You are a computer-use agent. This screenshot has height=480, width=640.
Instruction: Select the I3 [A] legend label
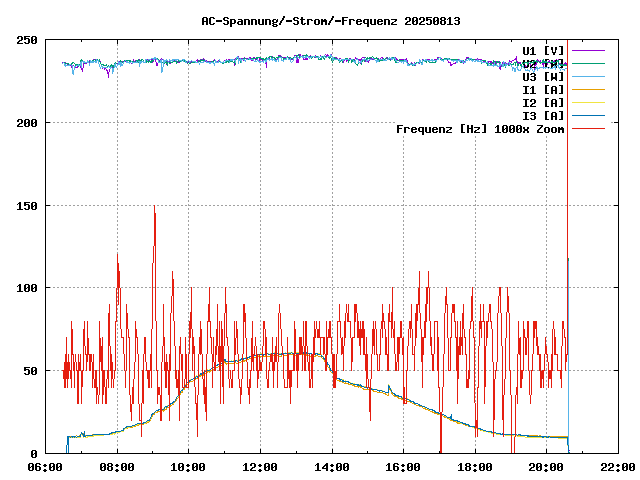543,116
